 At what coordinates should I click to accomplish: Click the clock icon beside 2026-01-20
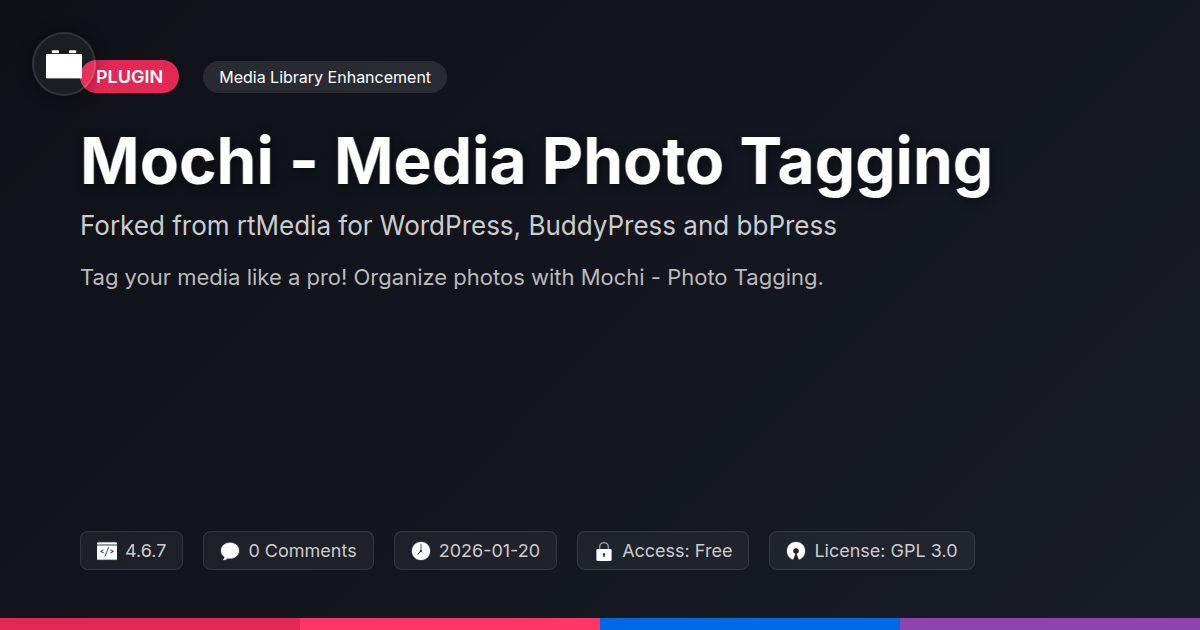[x=421, y=551]
